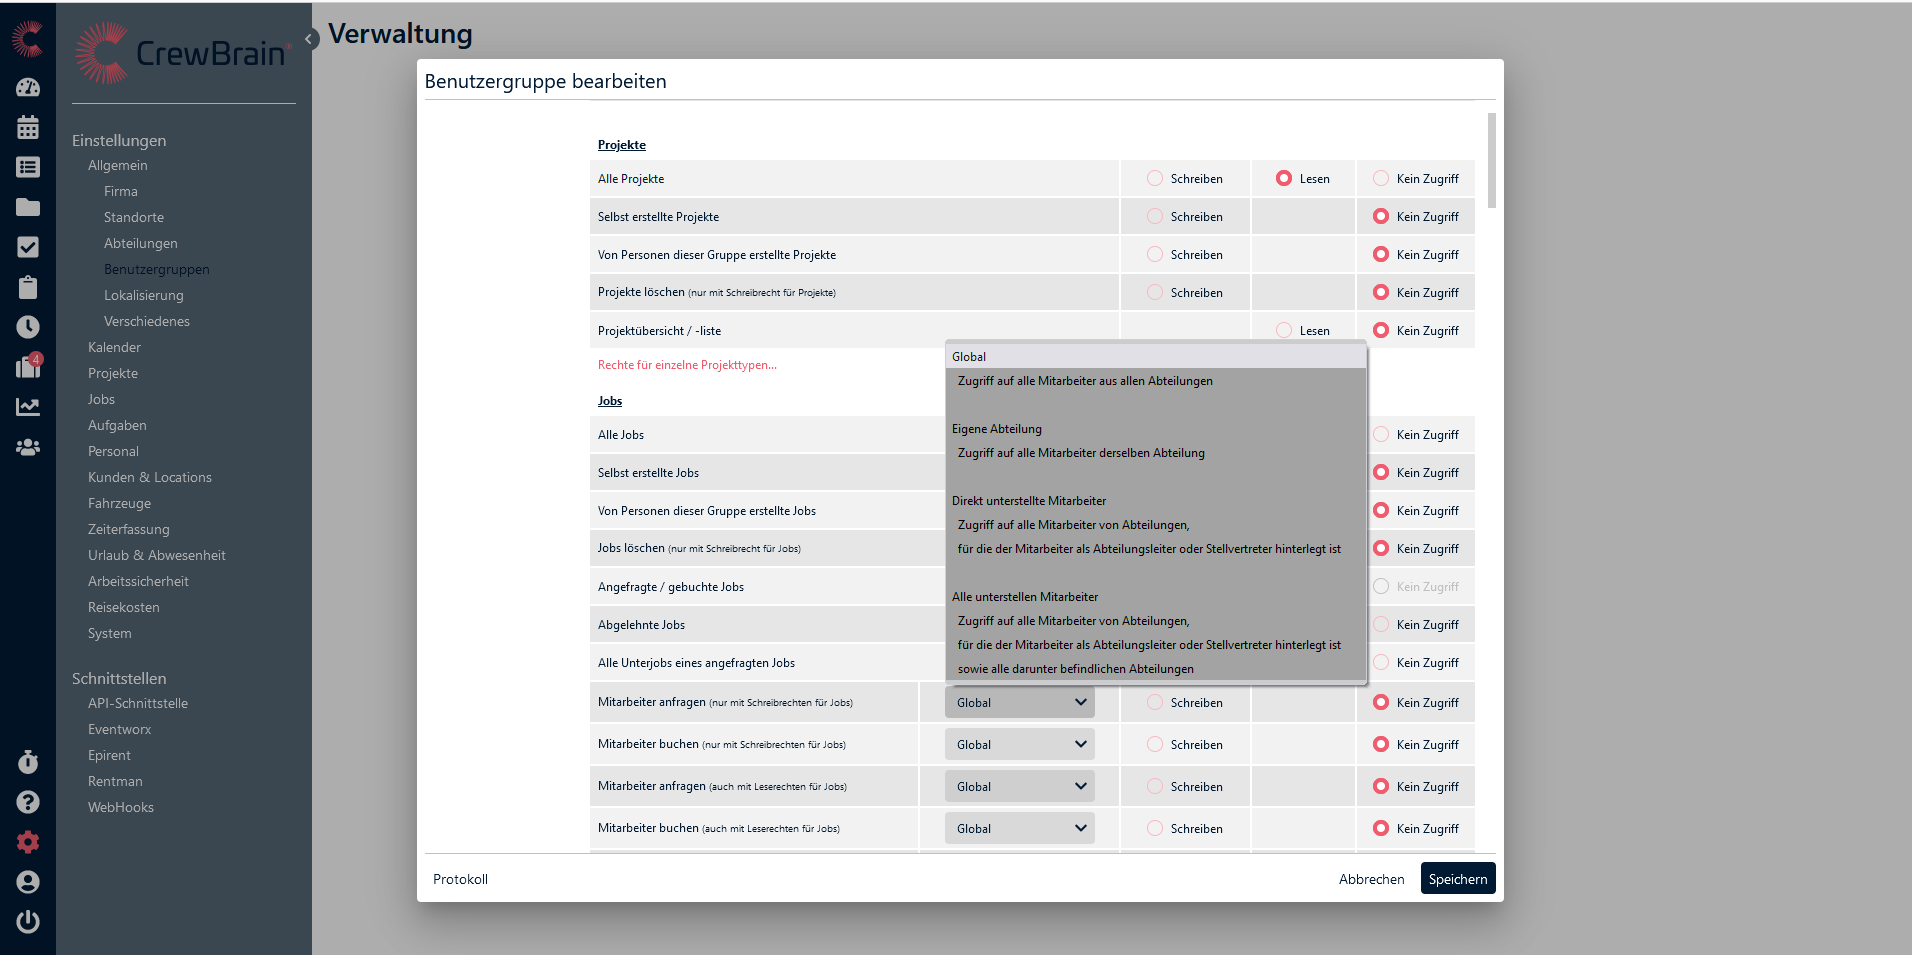Click the help question mark icon

[x=28, y=802]
